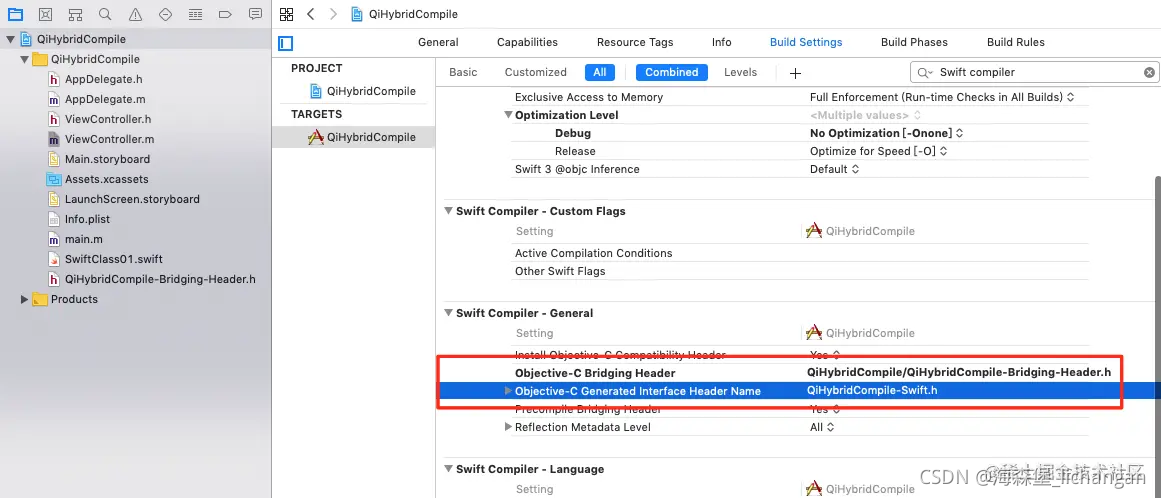Select the Levels view mode

point(740,73)
